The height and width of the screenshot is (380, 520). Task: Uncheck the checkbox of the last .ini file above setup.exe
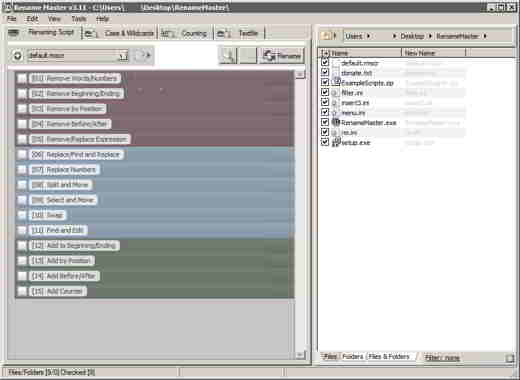[x=325, y=132]
